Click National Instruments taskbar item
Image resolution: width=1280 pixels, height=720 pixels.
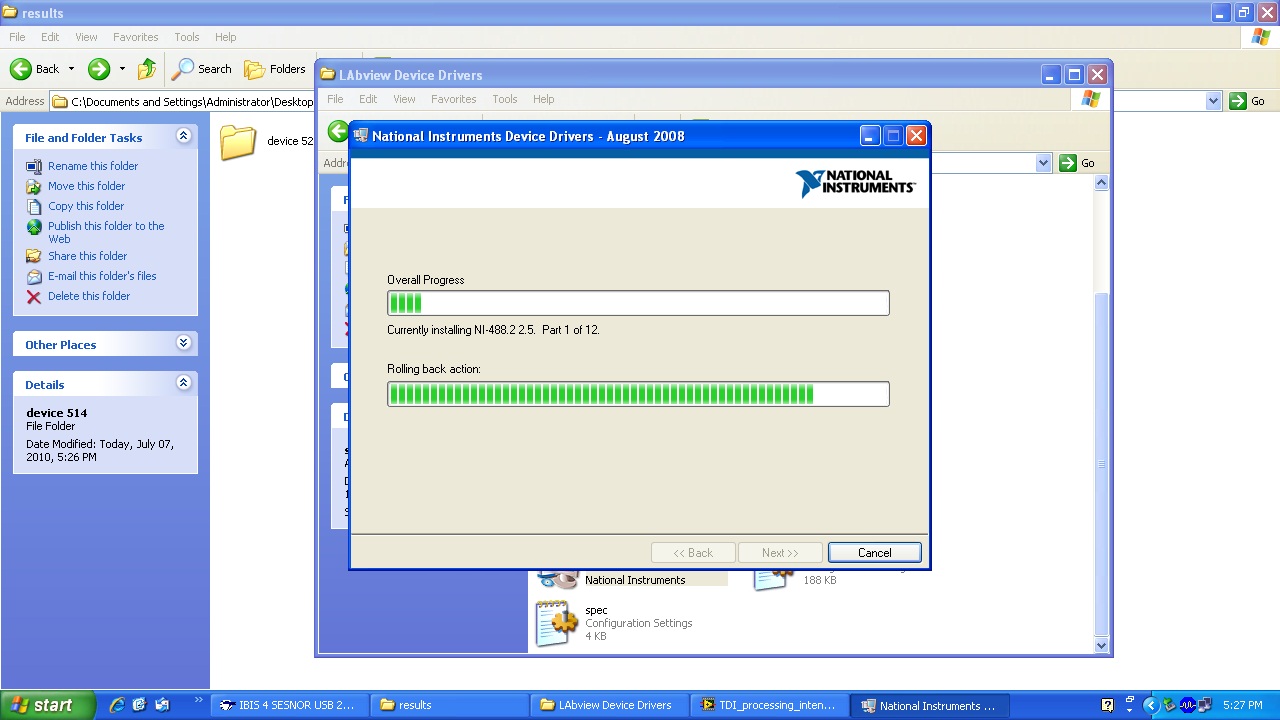coord(928,705)
